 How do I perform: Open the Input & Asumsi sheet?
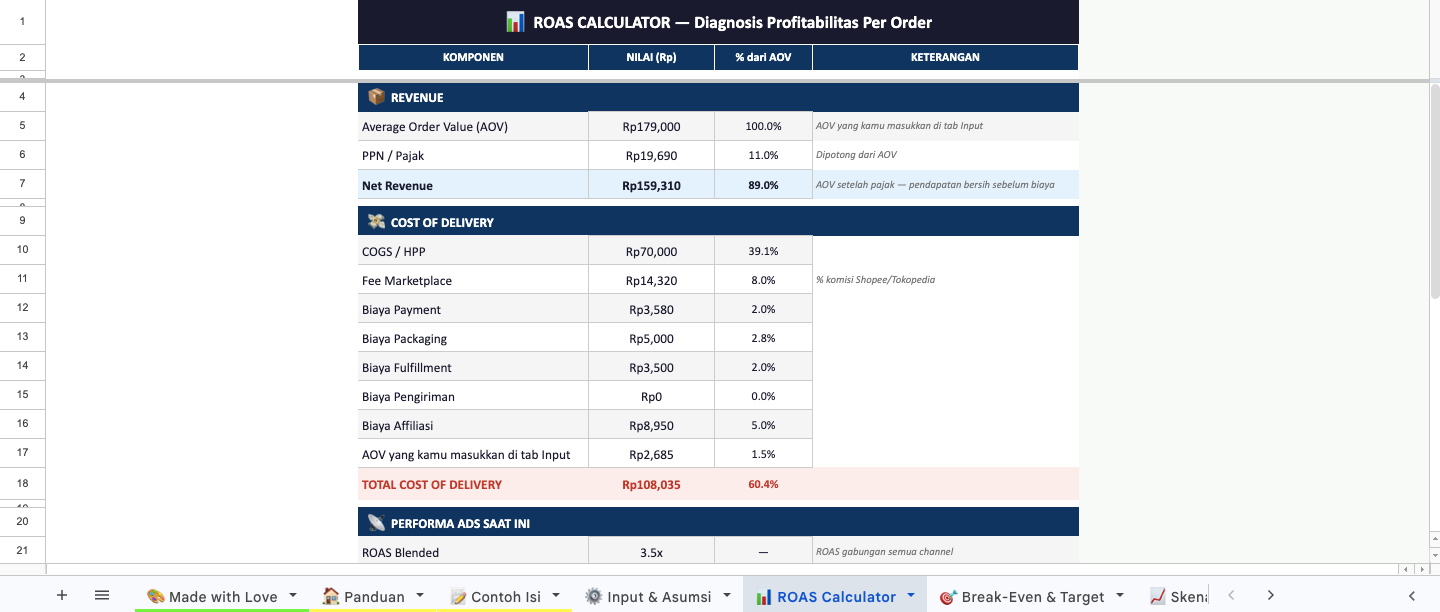pos(659,596)
